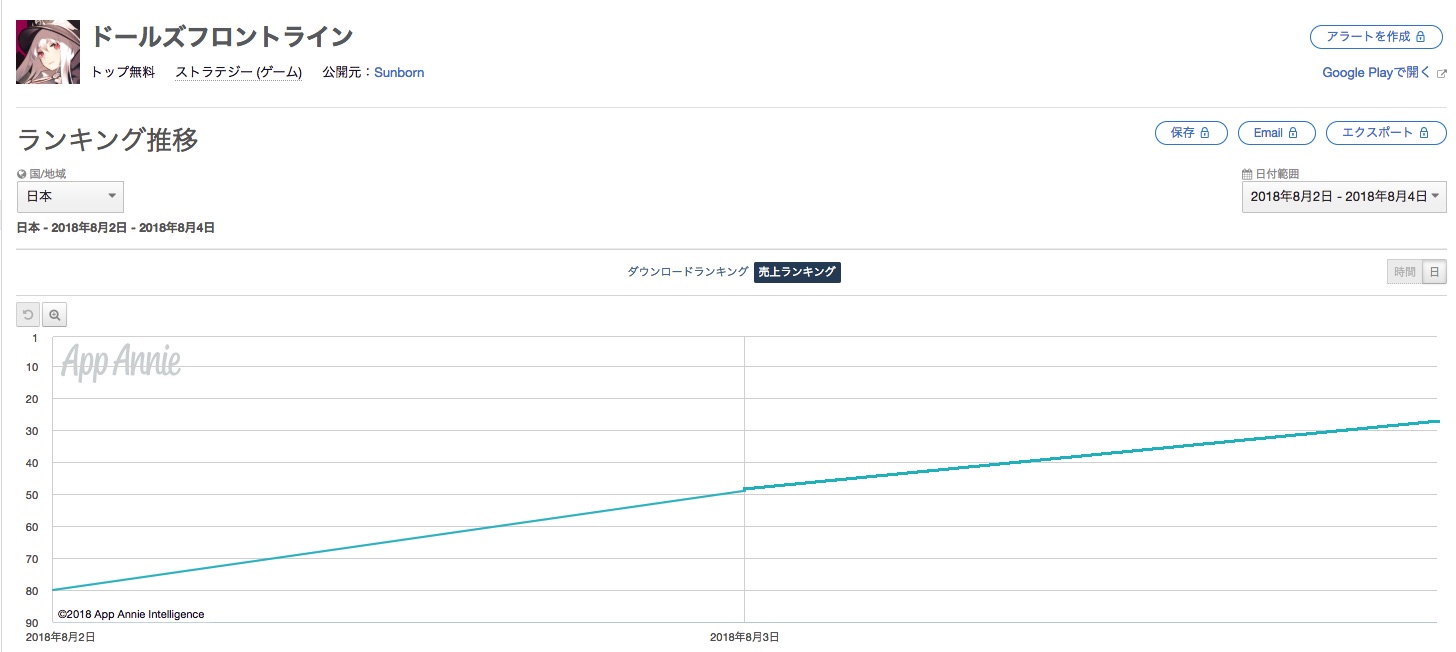The image size is (1456, 652).
Task: Click the lock icon in アラートを作成 button
Action: (x=1421, y=37)
